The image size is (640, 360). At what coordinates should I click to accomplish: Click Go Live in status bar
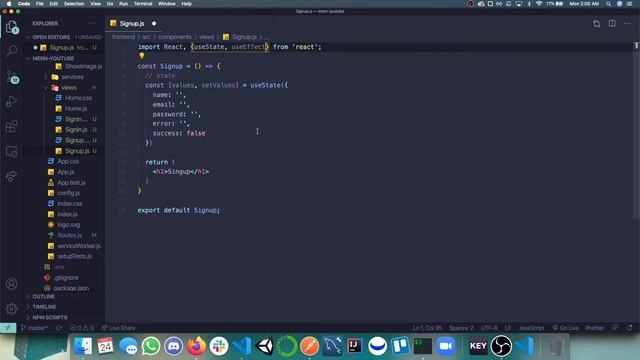coord(565,328)
